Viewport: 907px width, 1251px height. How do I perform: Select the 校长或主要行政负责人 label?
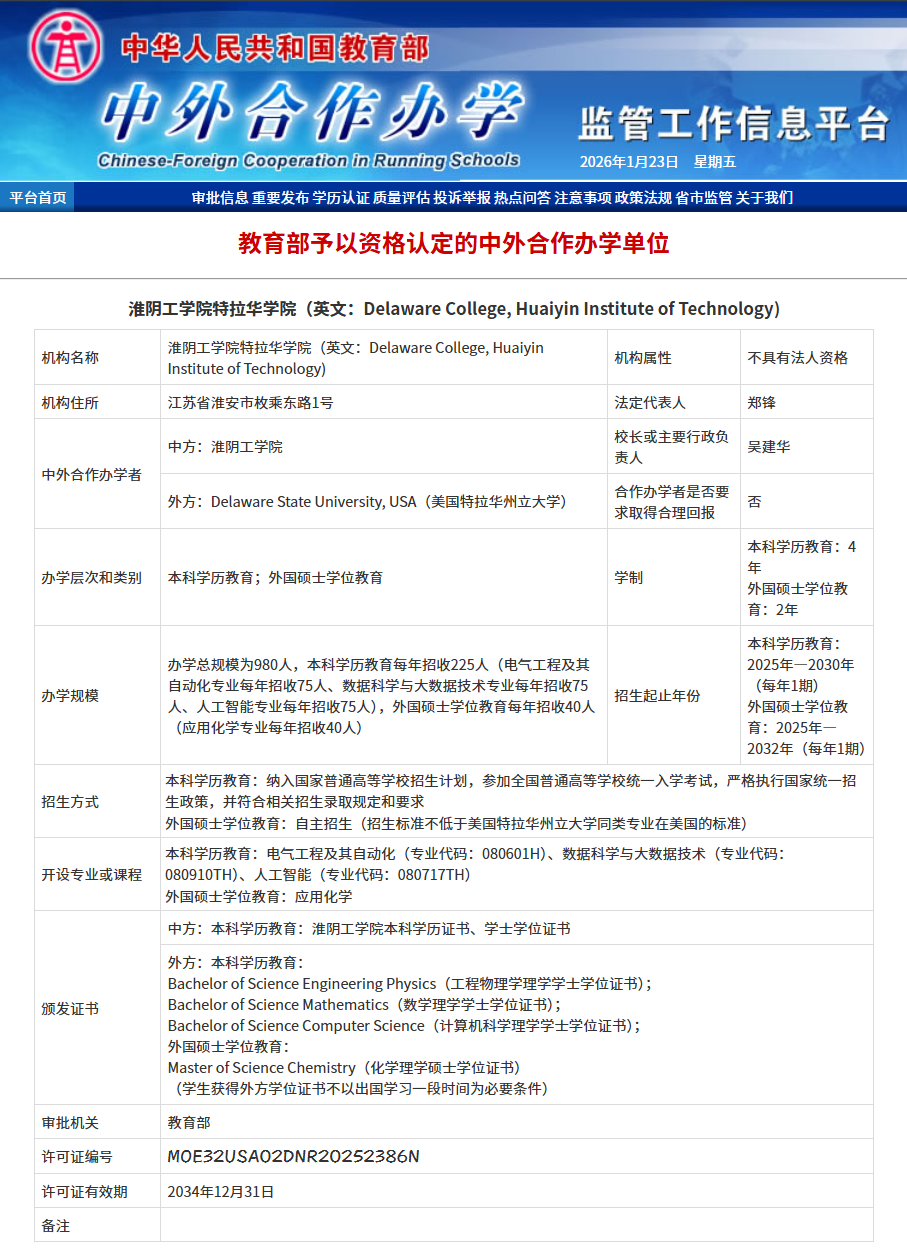(x=674, y=446)
